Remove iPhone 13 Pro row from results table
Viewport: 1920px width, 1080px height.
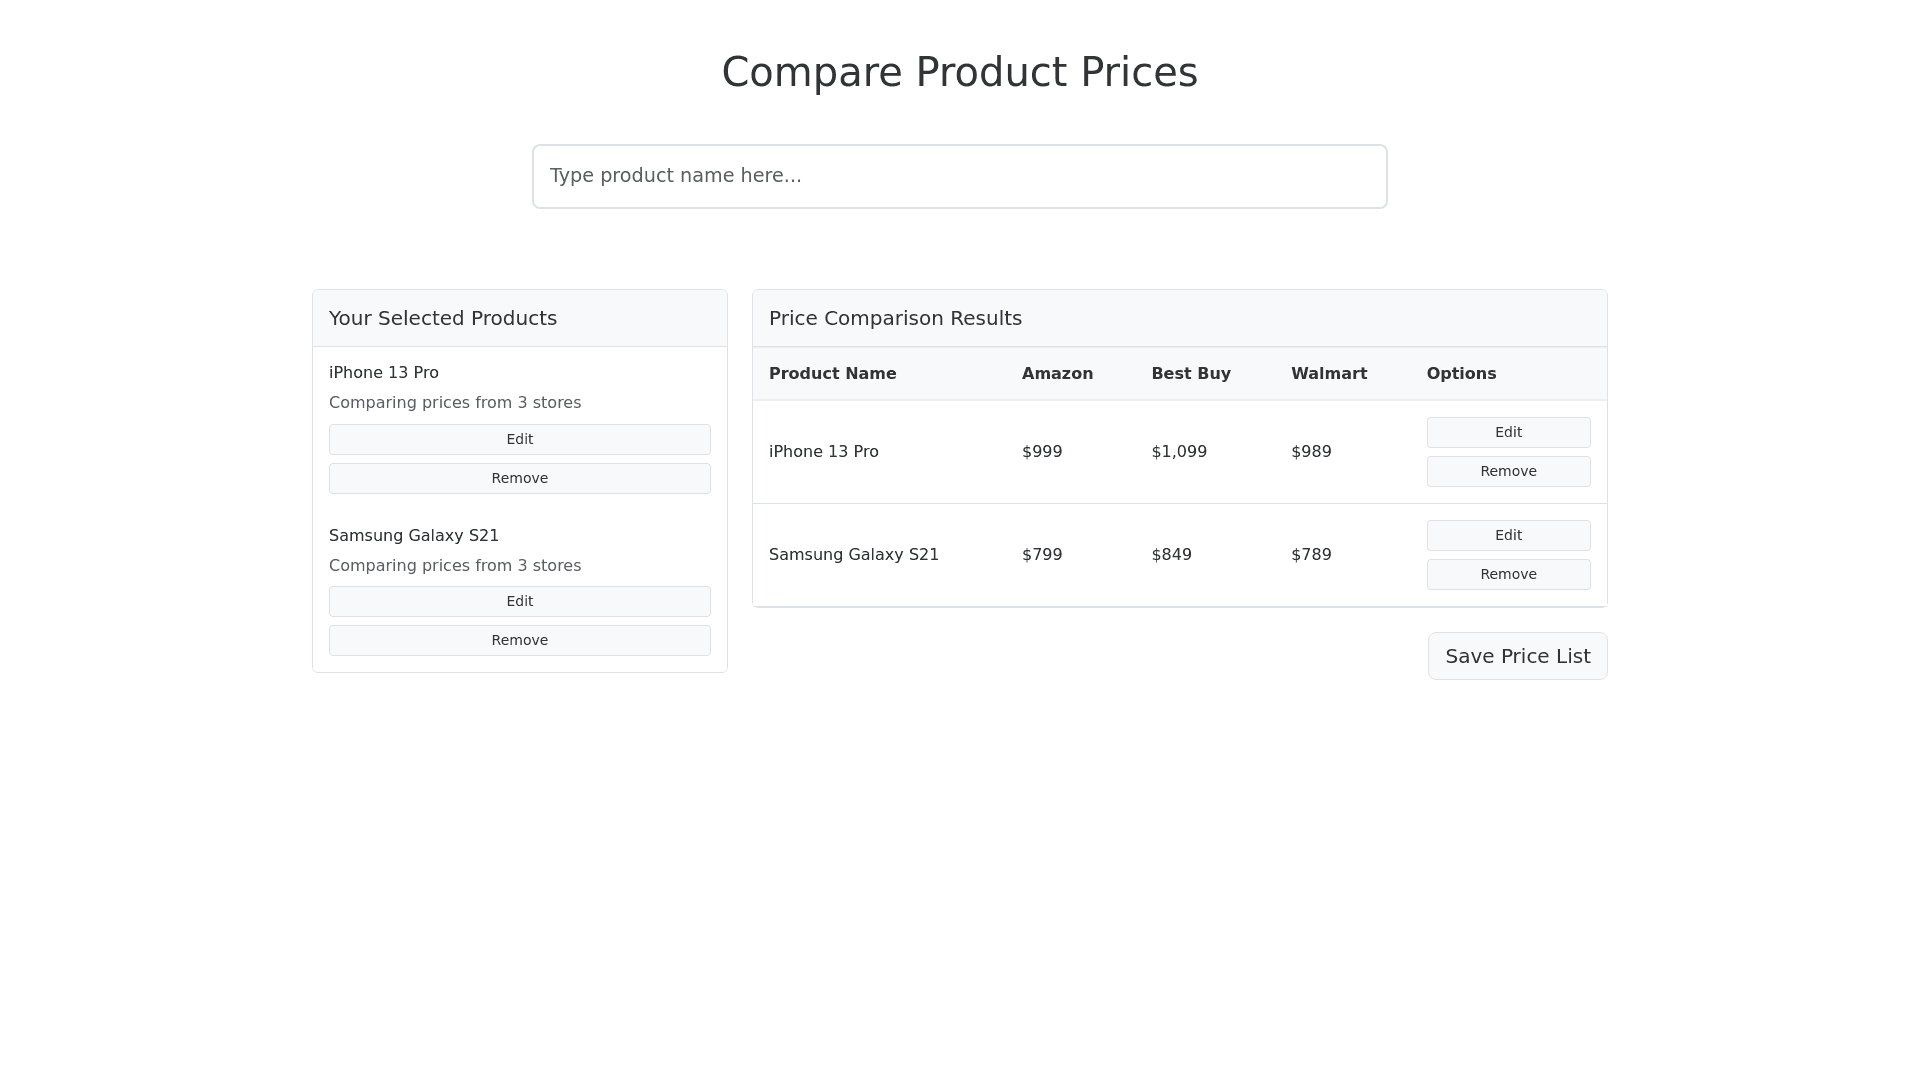1507,471
